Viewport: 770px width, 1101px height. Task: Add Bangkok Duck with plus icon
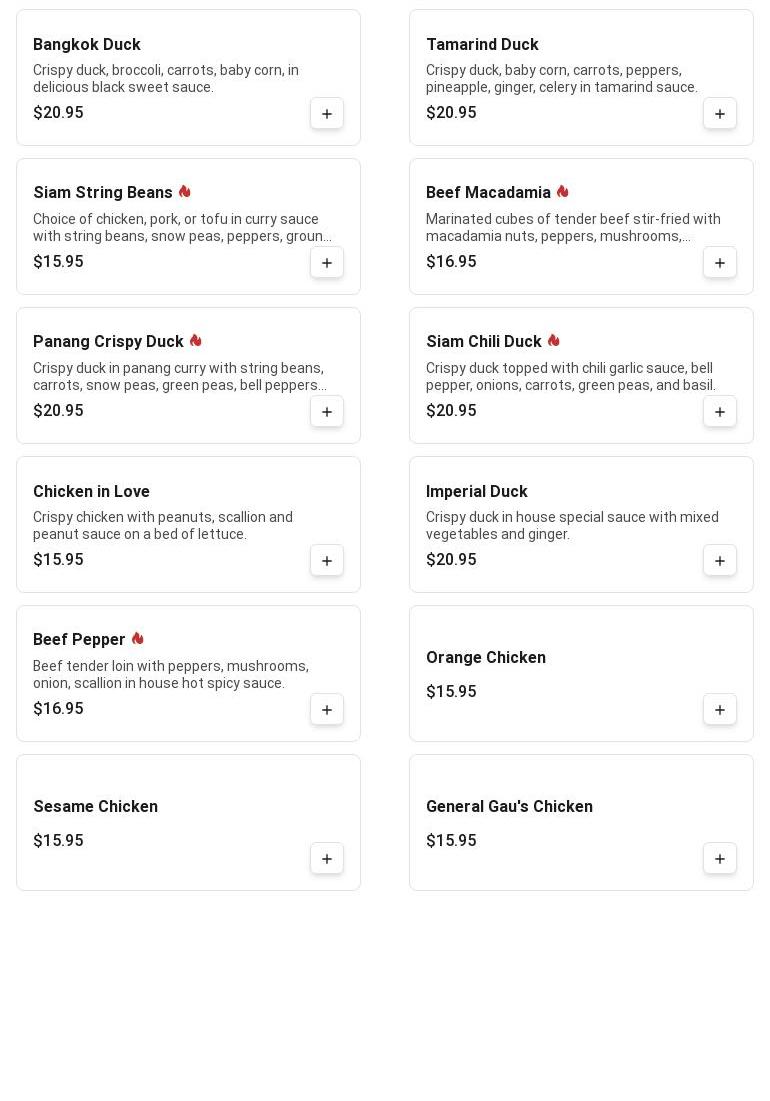(x=327, y=114)
